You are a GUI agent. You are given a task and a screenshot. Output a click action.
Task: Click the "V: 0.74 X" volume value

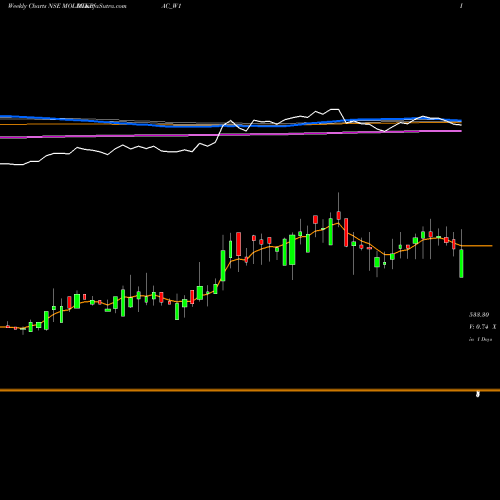pos(483,327)
